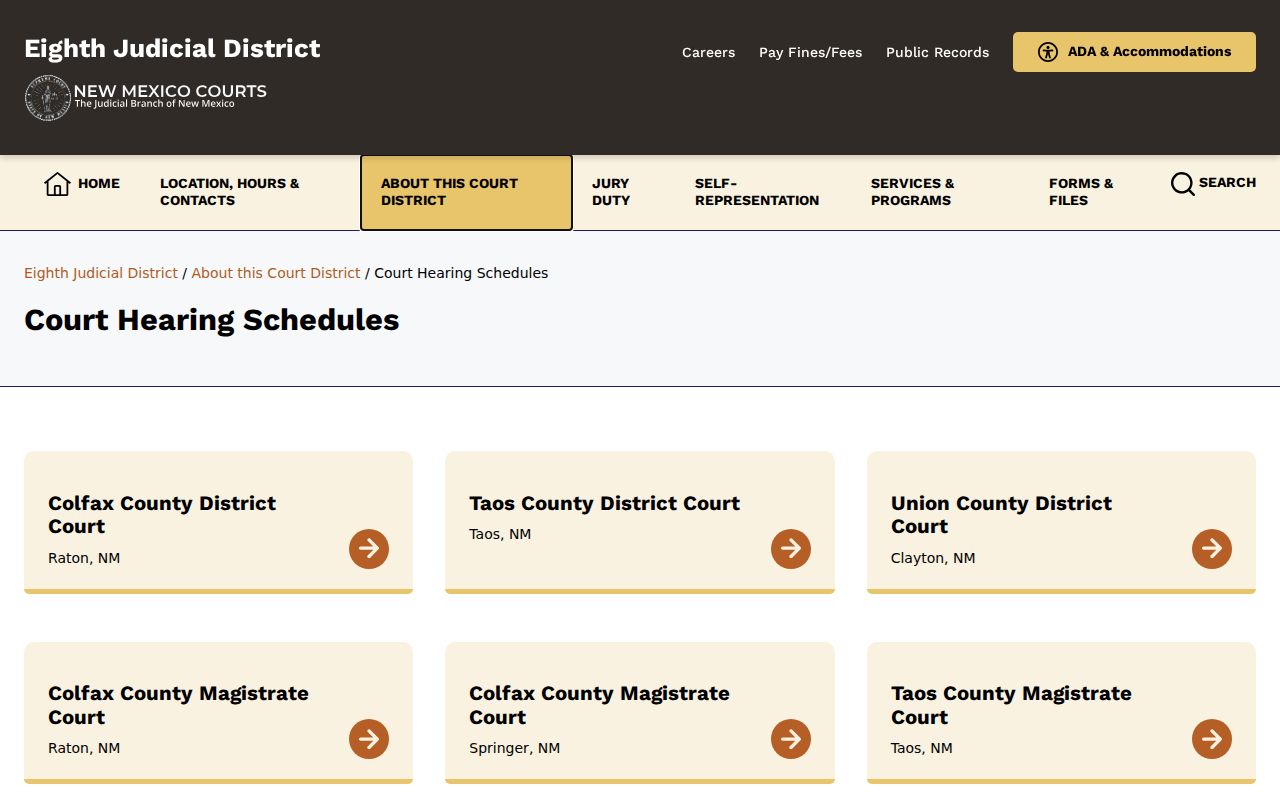Open Springer Colfax County Magistrate Court arrow
The width and height of the screenshot is (1280, 800).
pyautogui.click(x=791, y=739)
